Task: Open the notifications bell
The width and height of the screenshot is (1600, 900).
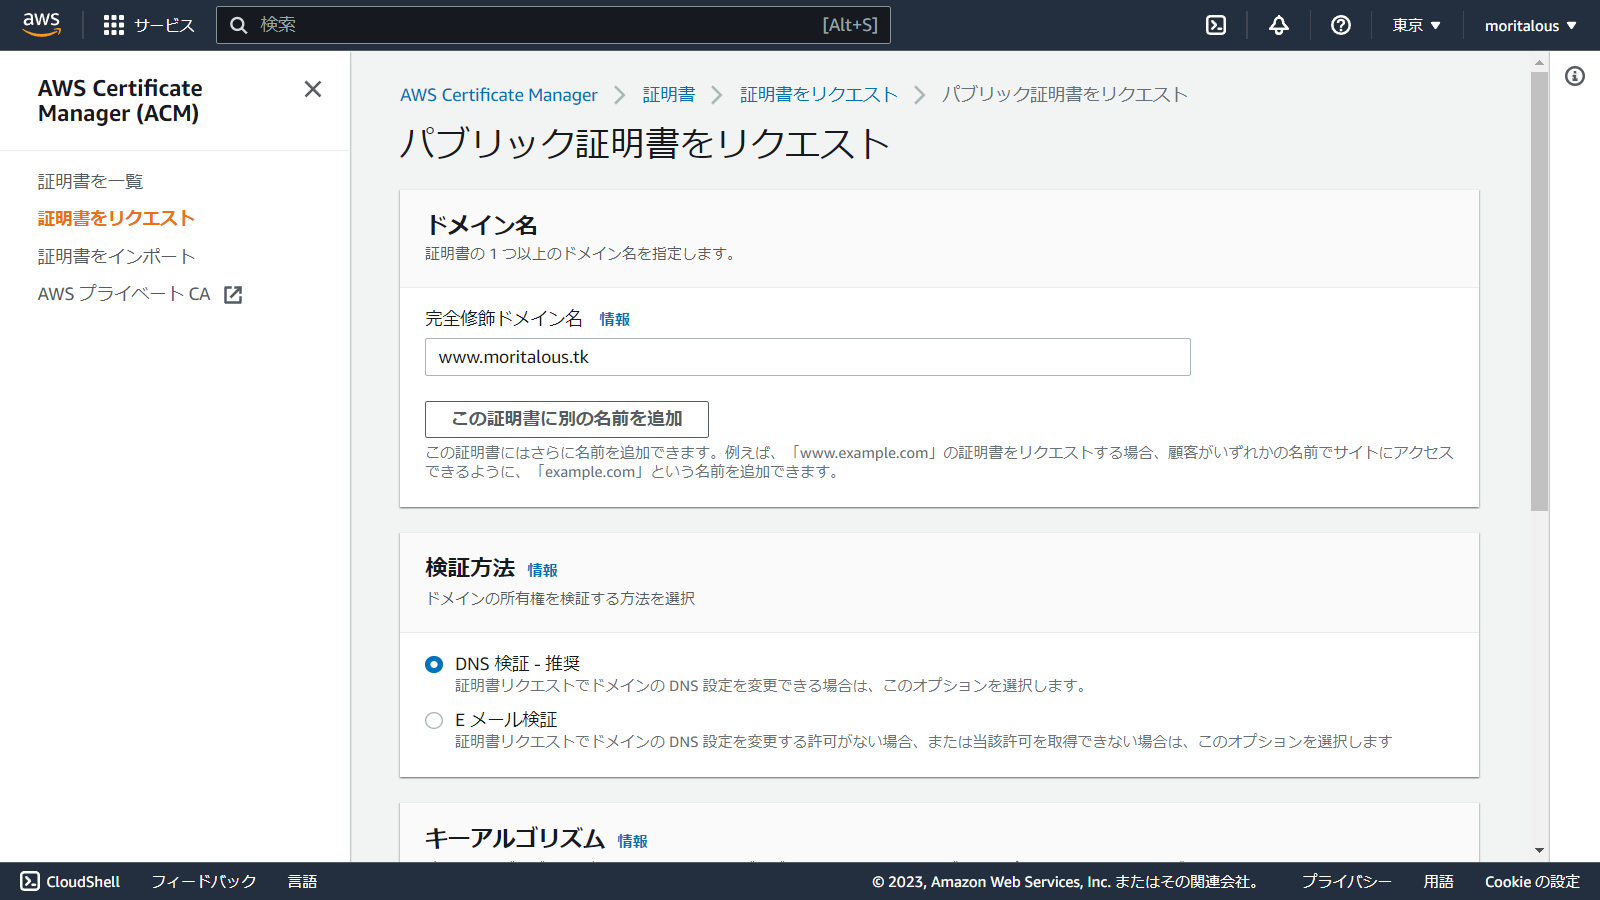Action: 1279,25
